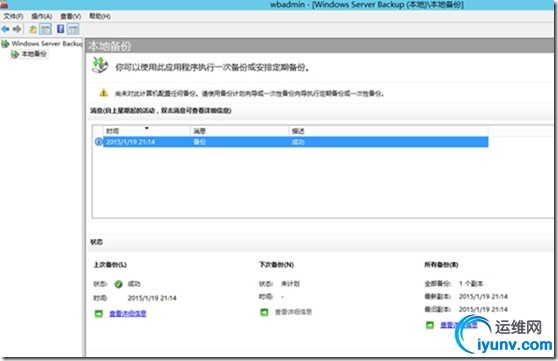The height and width of the screenshot is (361, 558).
Task: Click 查看详细信息 link under 下次备份
Action: click(x=293, y=312)
